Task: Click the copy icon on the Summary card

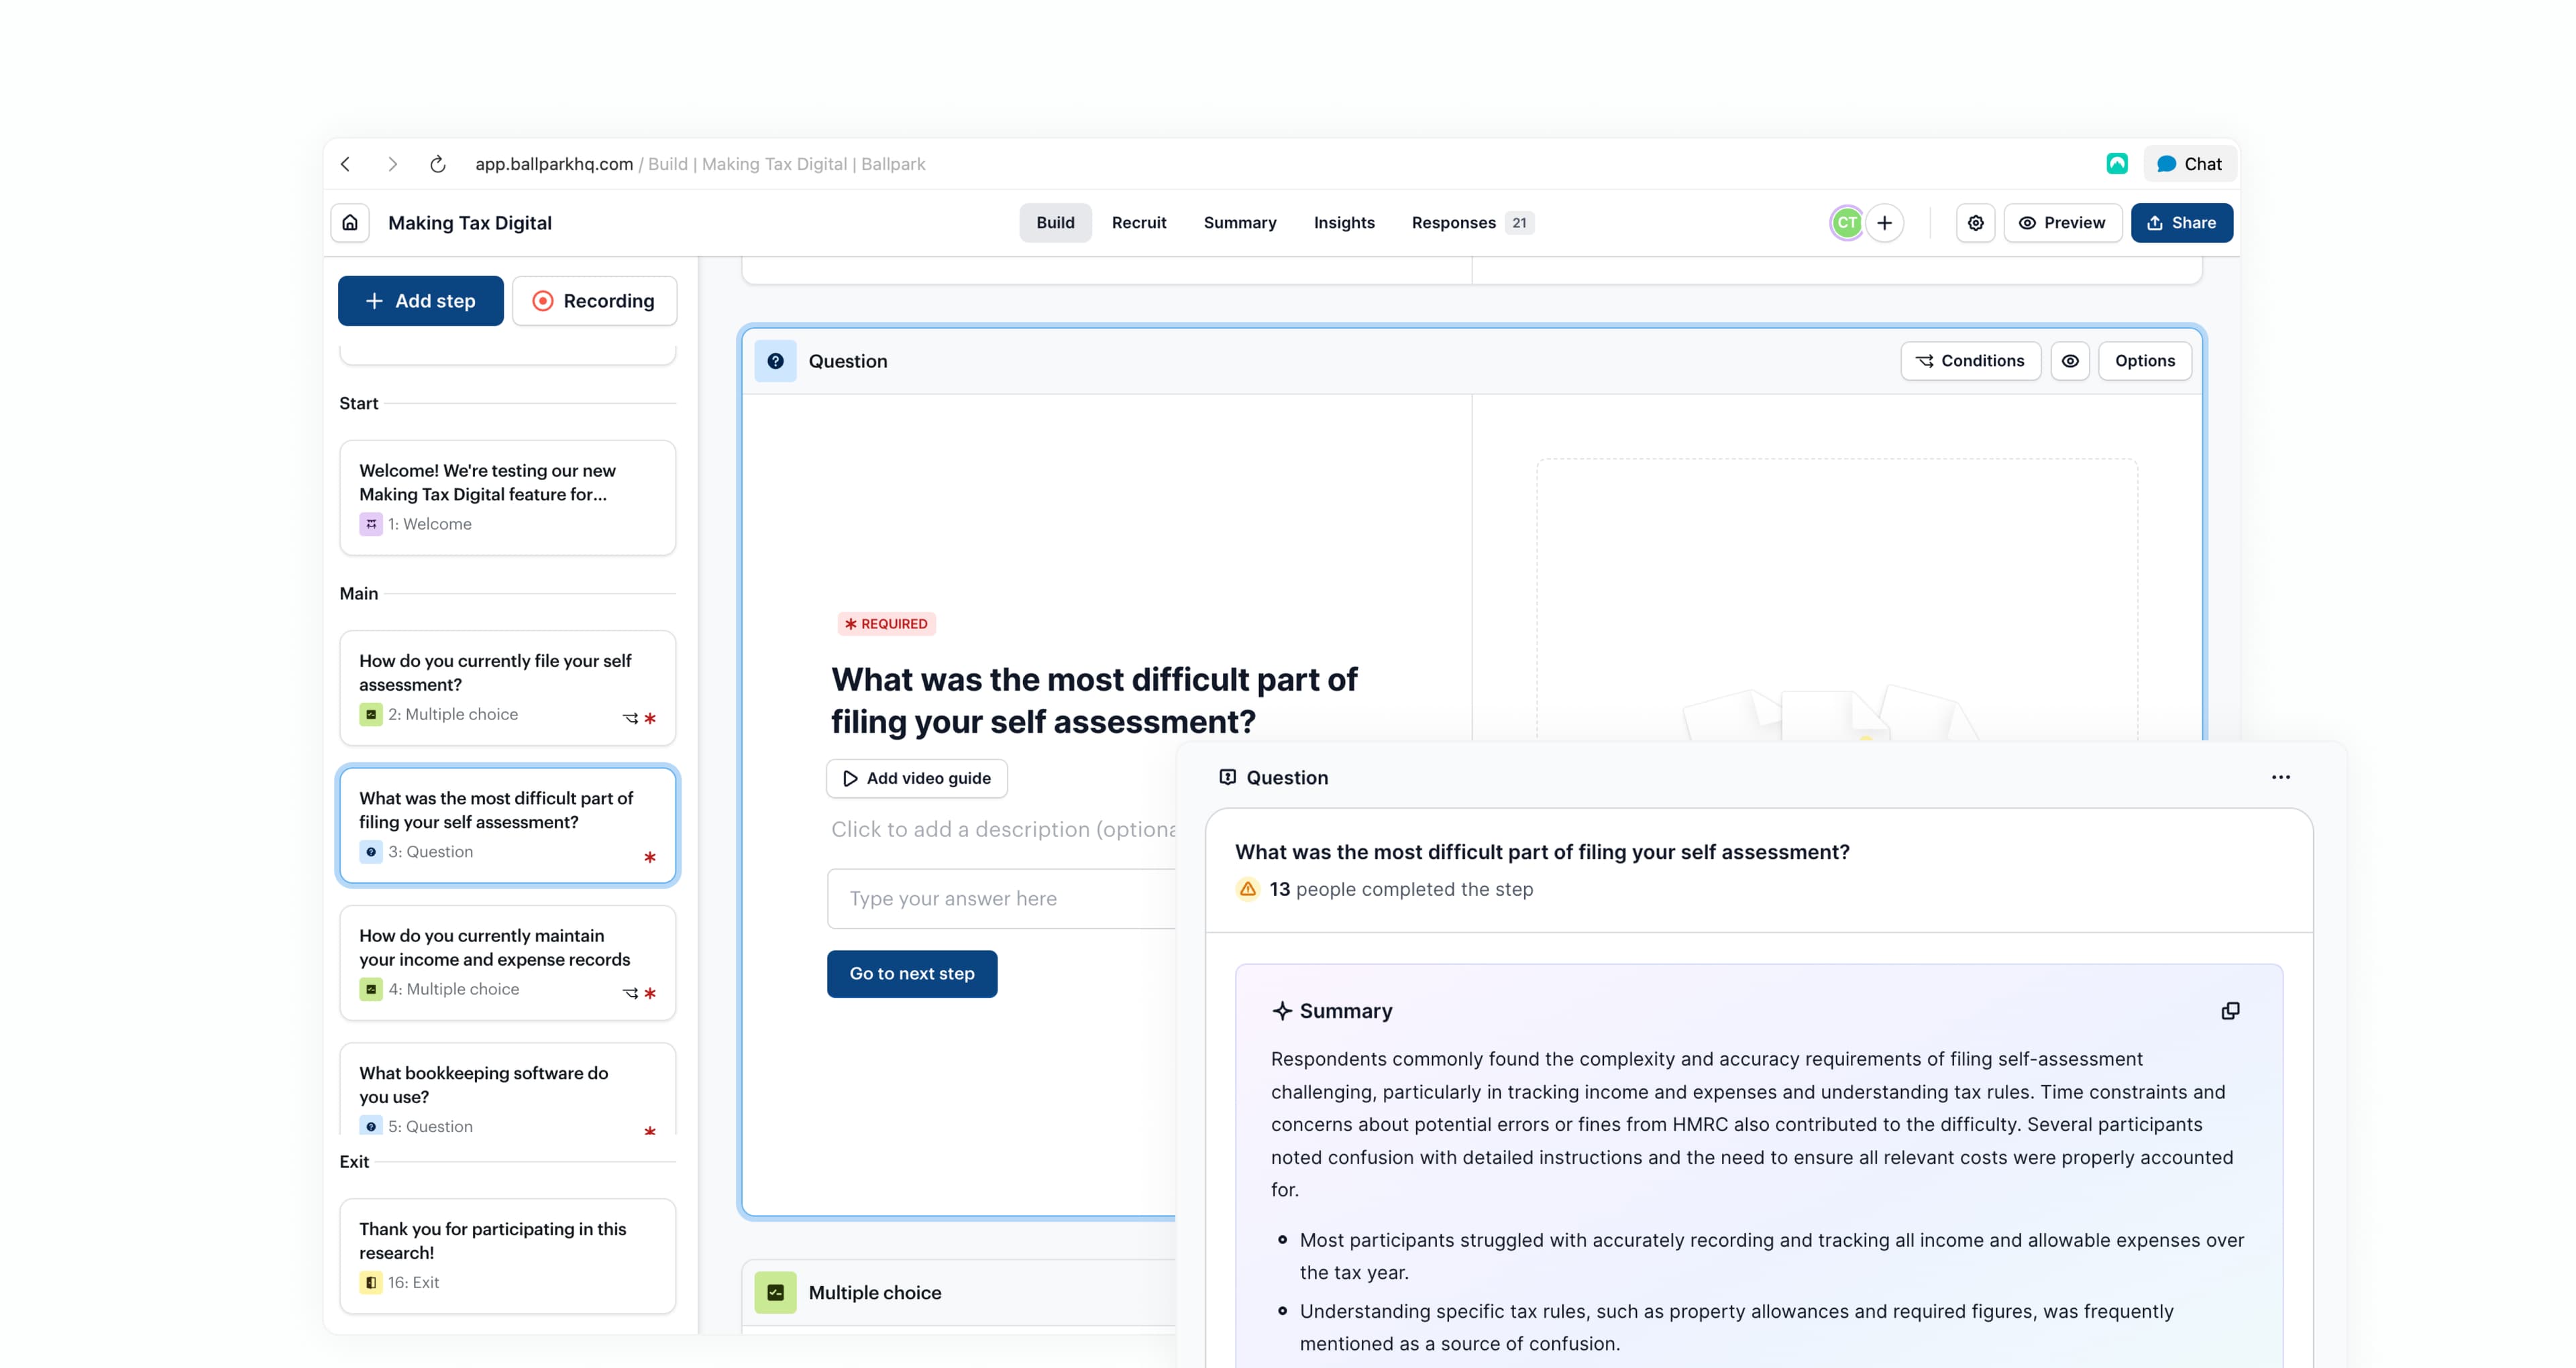Action: point(2230,1010)
